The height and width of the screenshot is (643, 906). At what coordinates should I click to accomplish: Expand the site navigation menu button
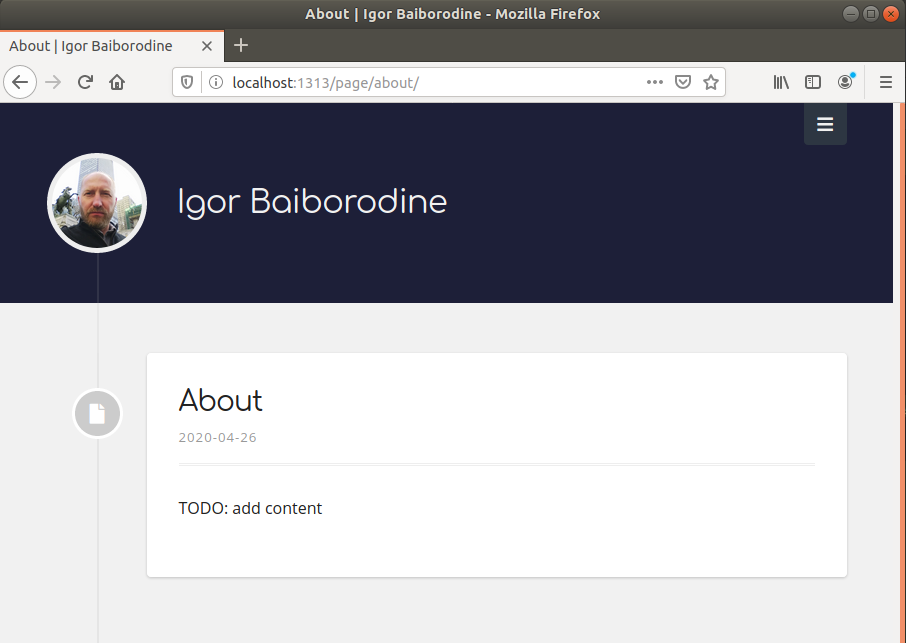pyautogui.click(x=825, y=124)
